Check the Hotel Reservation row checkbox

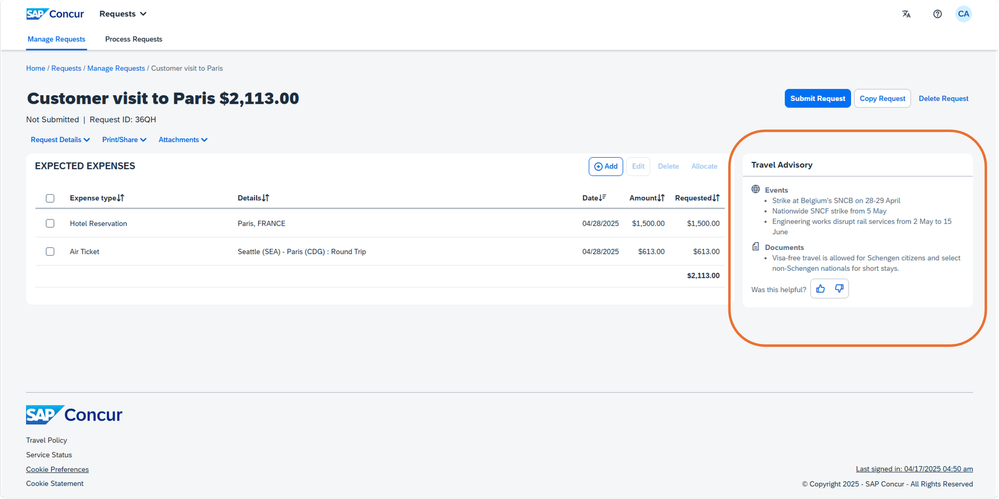click(x=50, y=224)
